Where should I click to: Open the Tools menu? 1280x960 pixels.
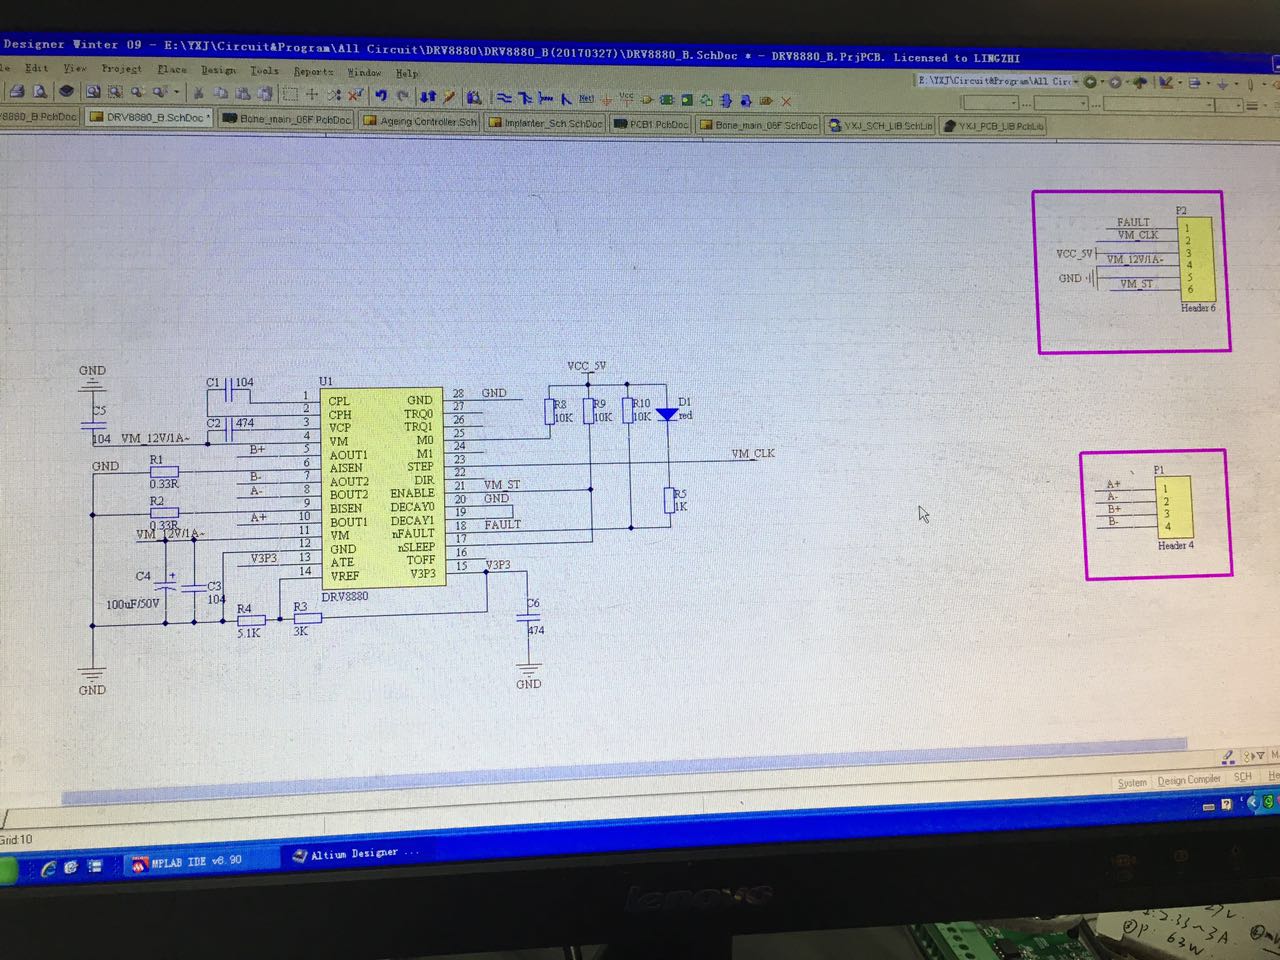click(264, 70)
